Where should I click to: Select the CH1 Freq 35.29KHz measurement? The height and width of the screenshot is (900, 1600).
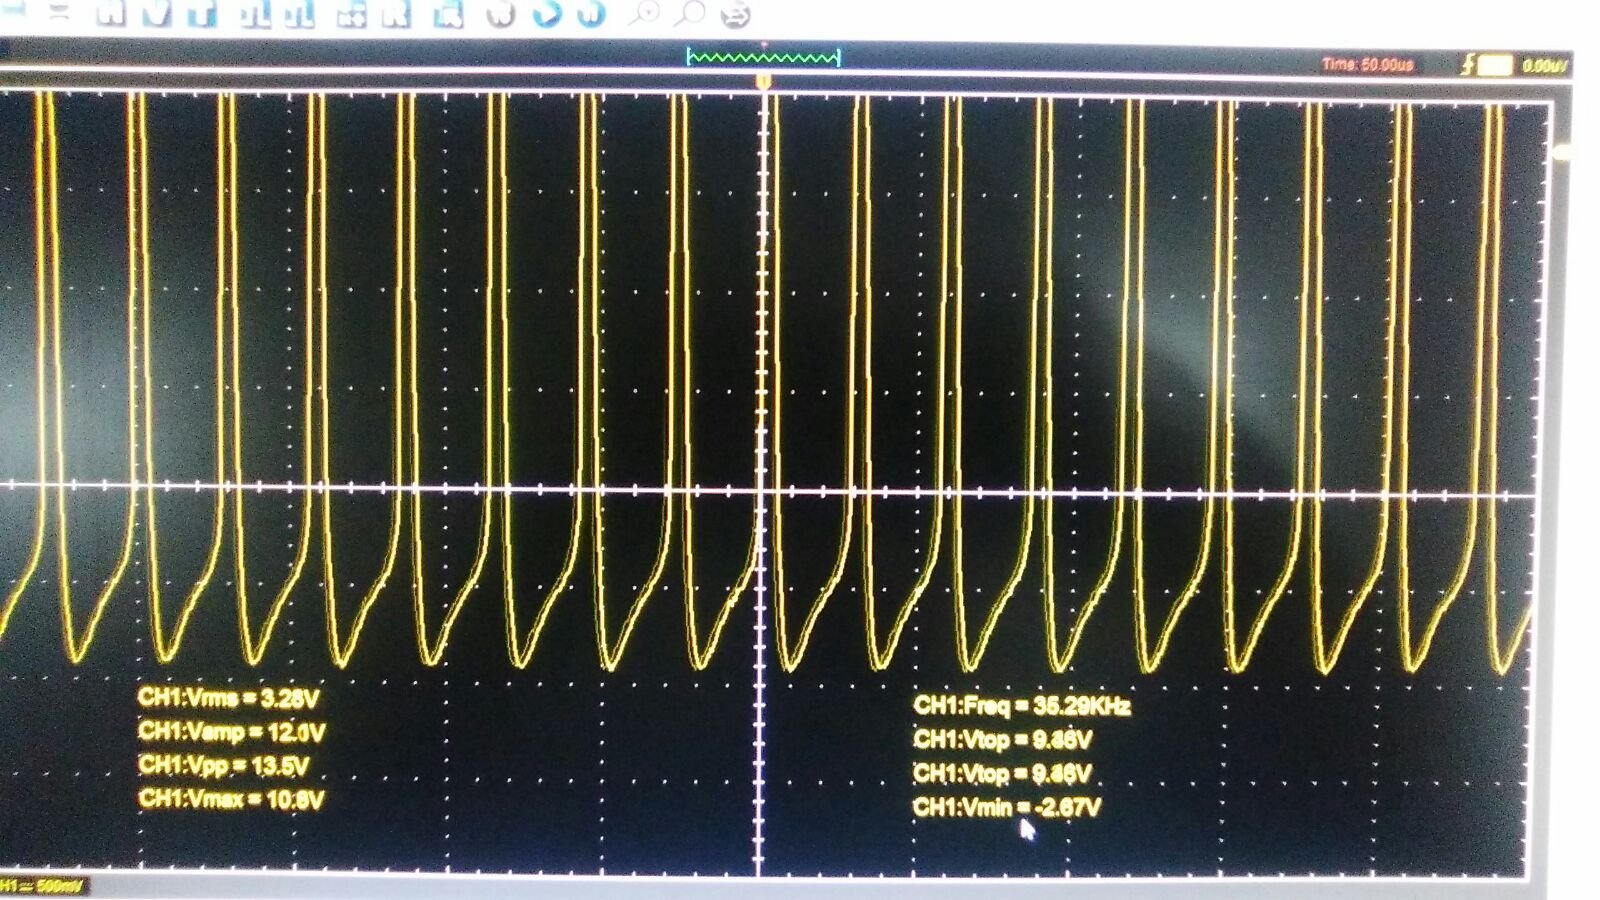(1021, 706)
